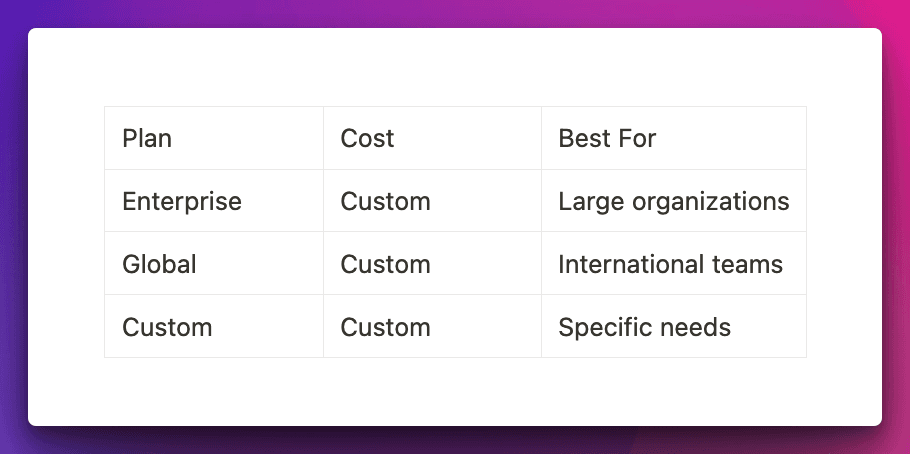910x454 pixels.
Task: Select the Large organizations cell
Action: coord(673,201)
